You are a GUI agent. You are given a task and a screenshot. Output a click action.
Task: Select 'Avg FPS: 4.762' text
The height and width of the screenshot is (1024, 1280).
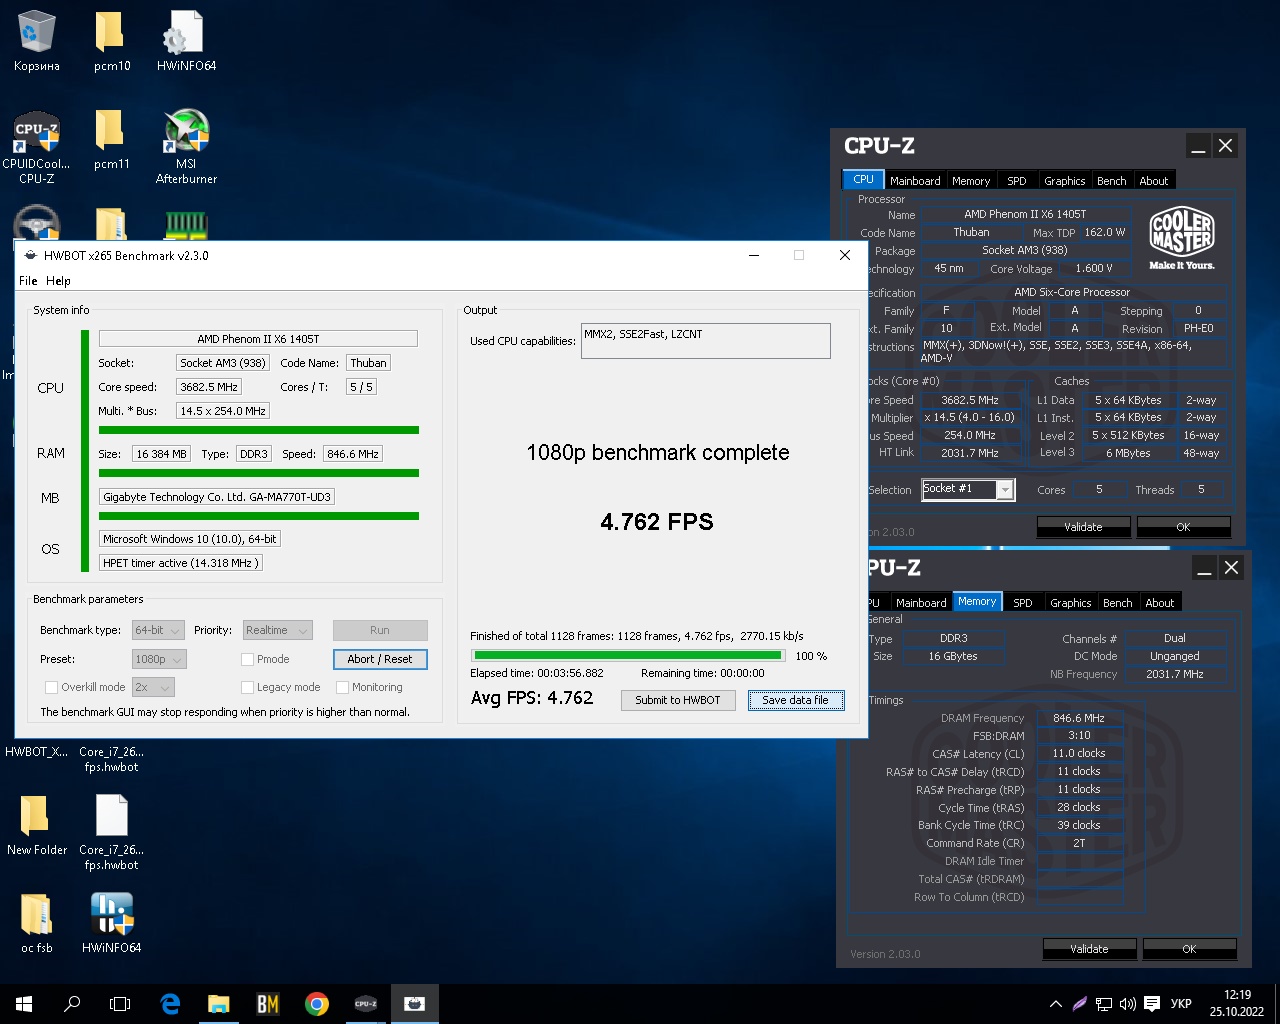[532, 698]
